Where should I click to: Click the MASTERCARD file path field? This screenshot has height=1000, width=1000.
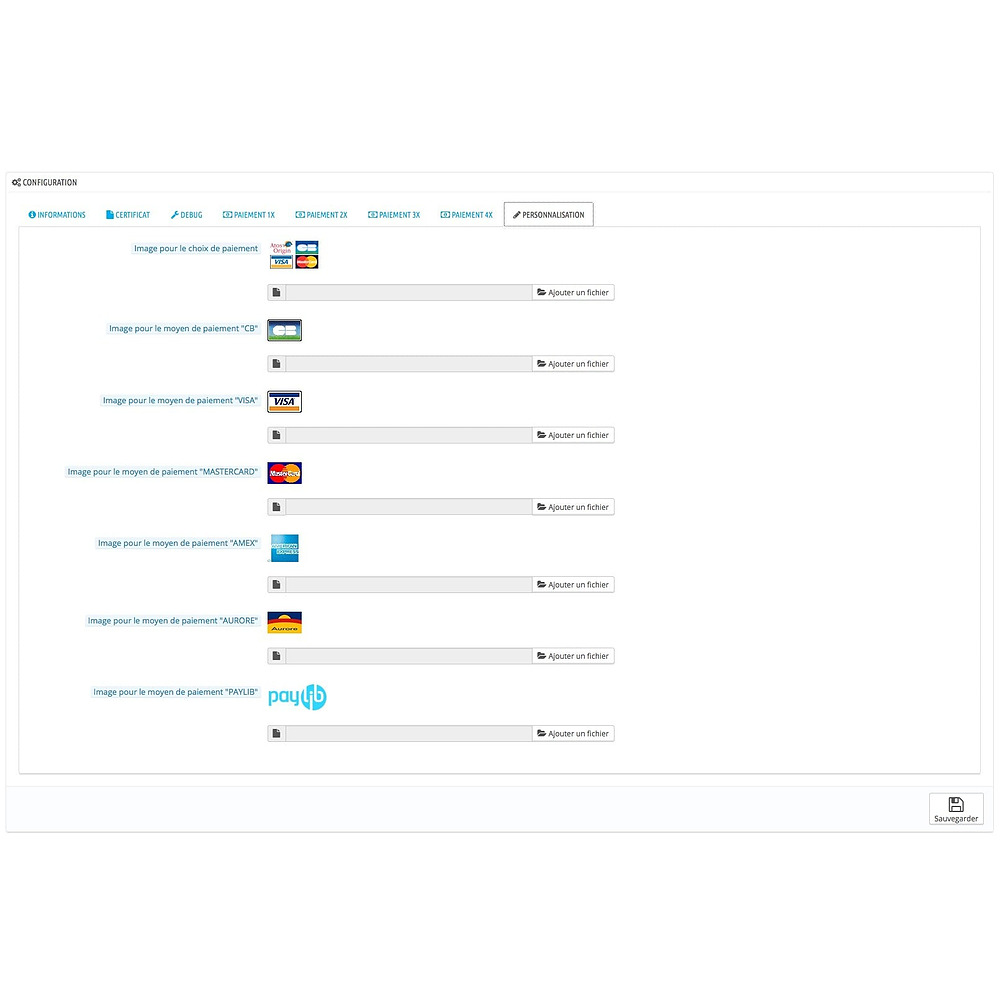[409, 507]
